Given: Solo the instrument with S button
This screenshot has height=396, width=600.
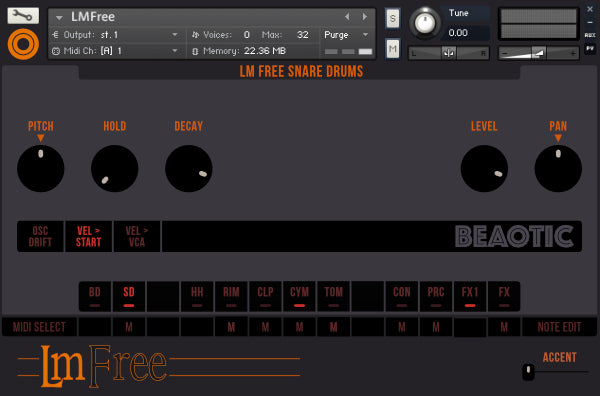Looking at the screenshot, I should click(x=393, y=18).
